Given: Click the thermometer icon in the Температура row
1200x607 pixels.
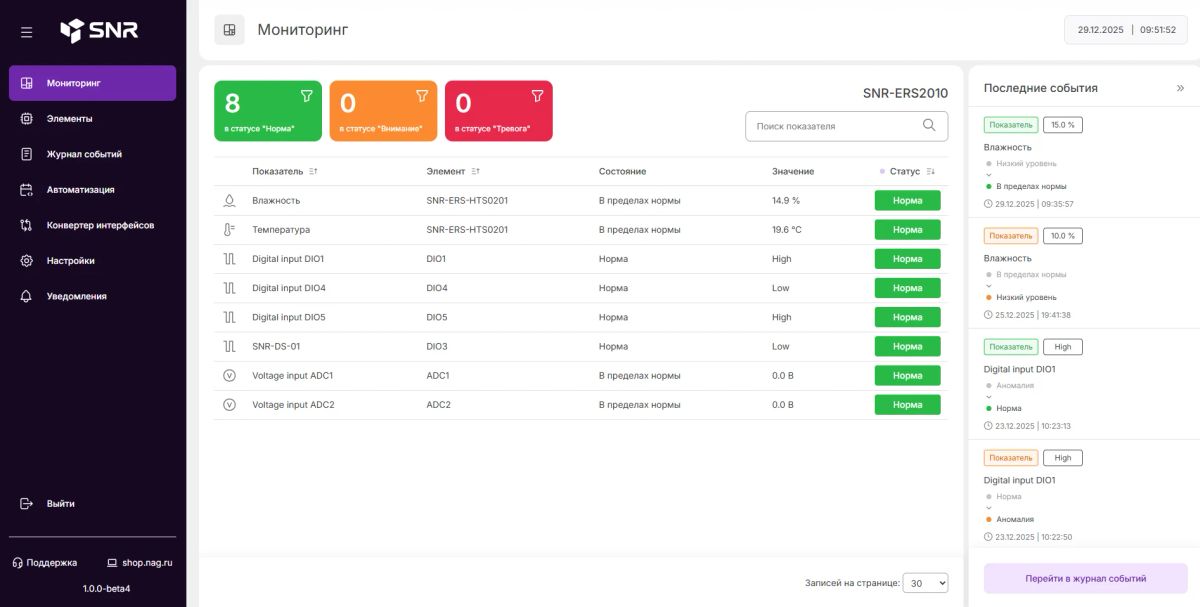Looking at the screenshot, I should click(229, 229).
